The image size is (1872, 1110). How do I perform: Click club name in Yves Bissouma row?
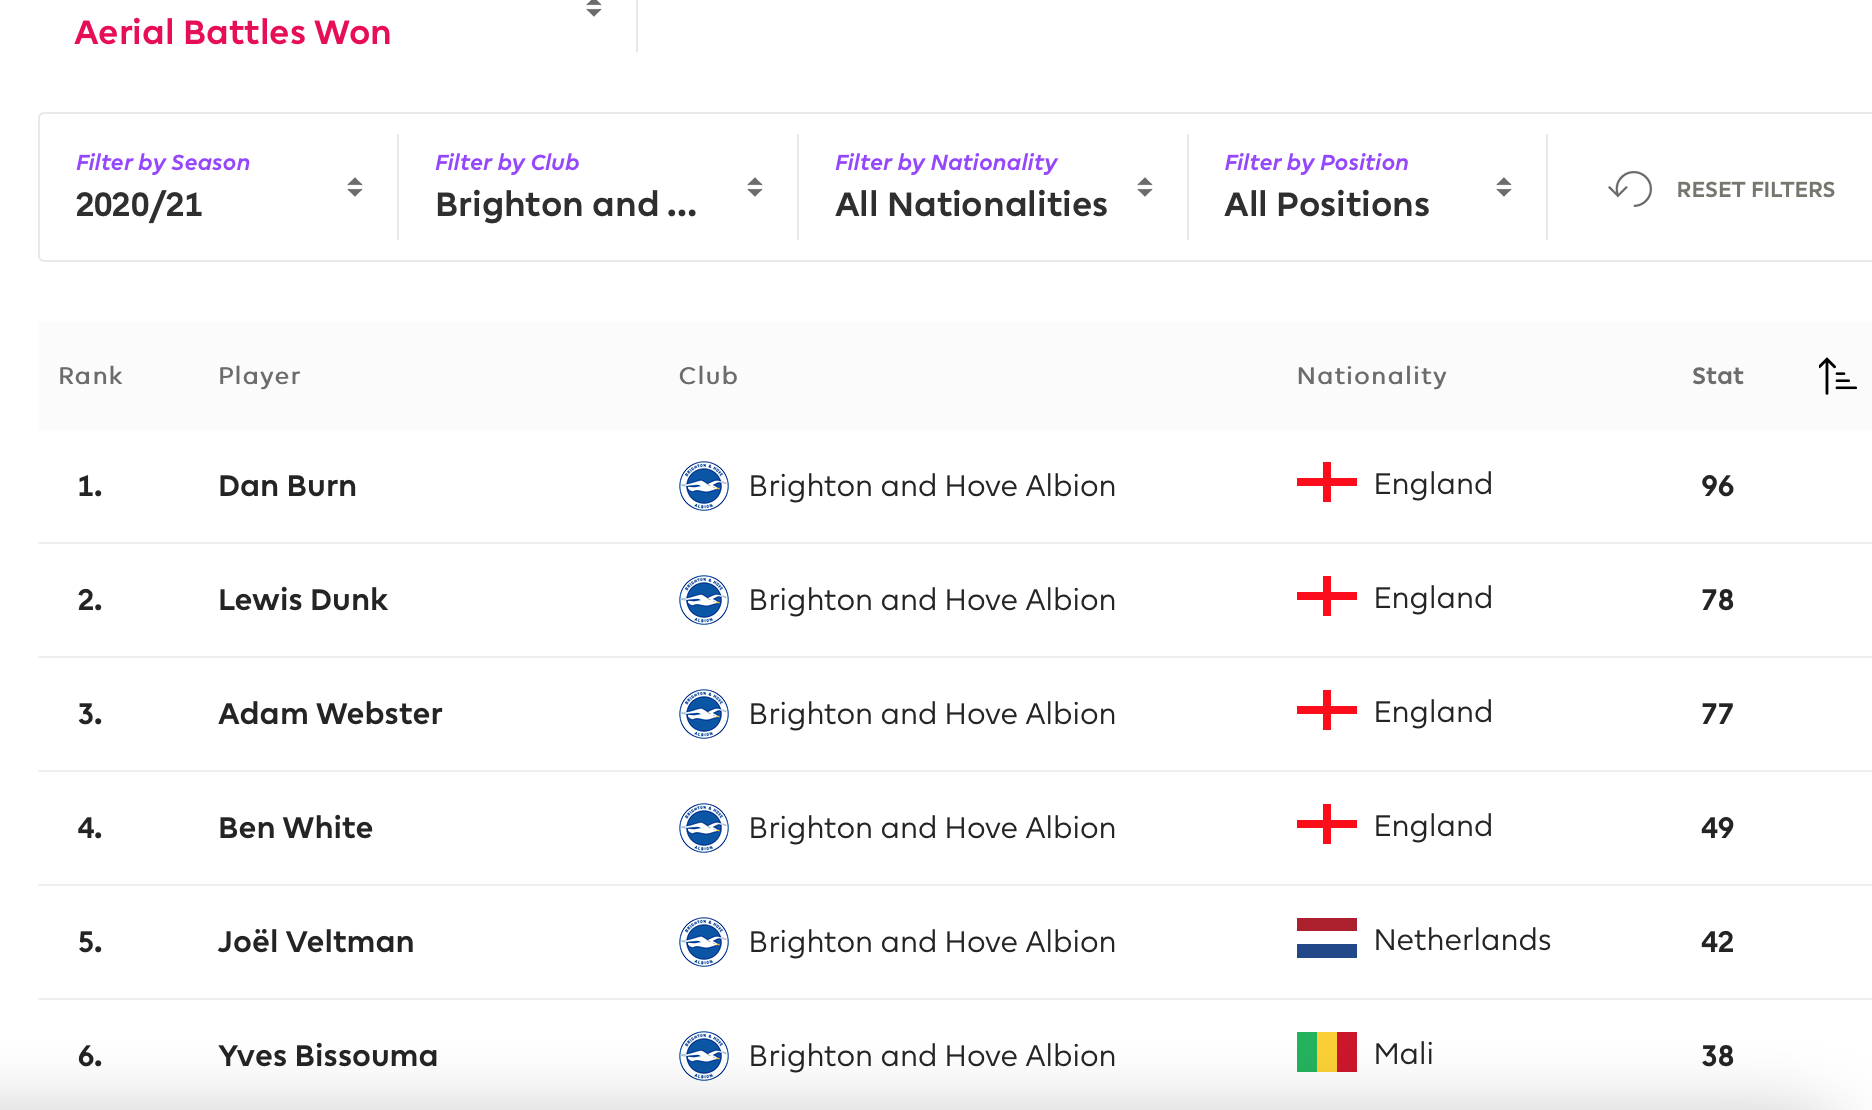(x=932, y=1056)
